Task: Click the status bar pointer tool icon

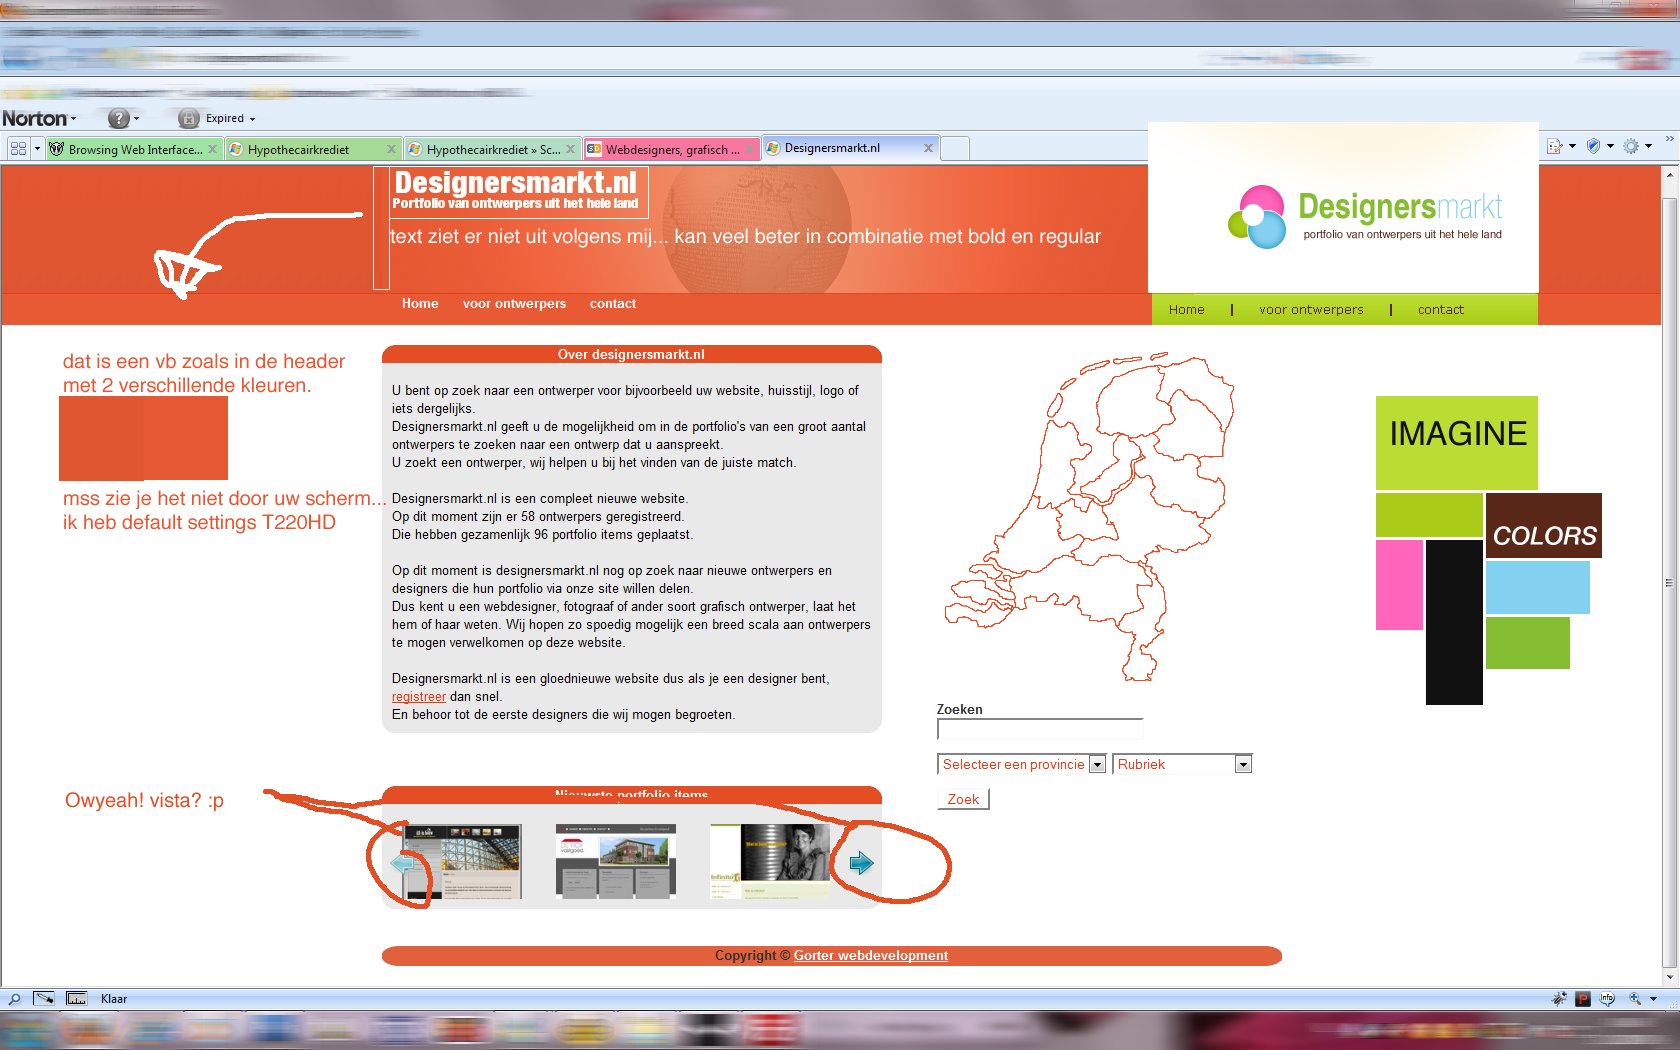Action: [44, 999]
